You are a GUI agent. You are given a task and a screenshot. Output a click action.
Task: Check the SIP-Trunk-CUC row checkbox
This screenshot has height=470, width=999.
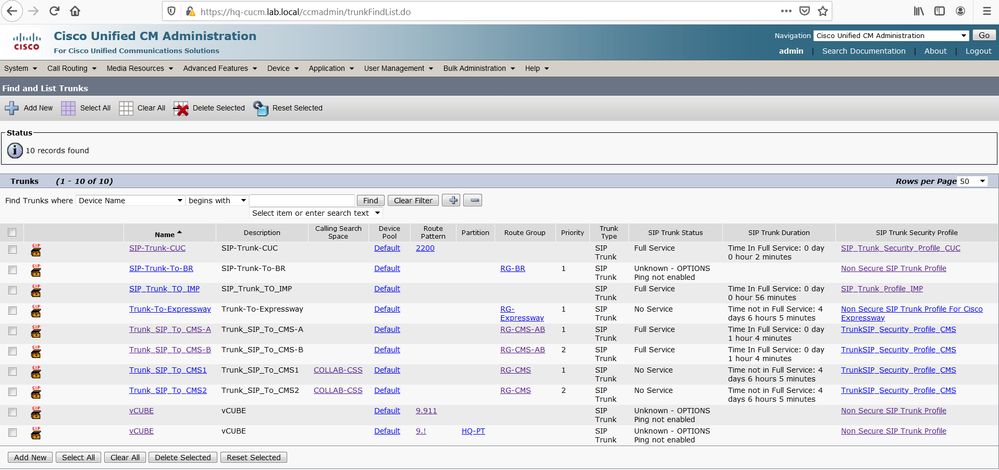click(x=12, y=250)
